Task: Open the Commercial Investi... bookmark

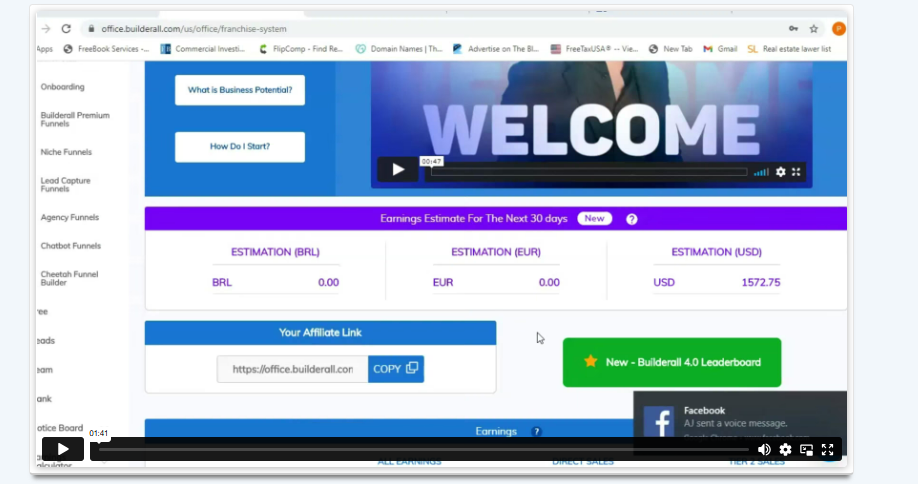Action: click(203, 49)
